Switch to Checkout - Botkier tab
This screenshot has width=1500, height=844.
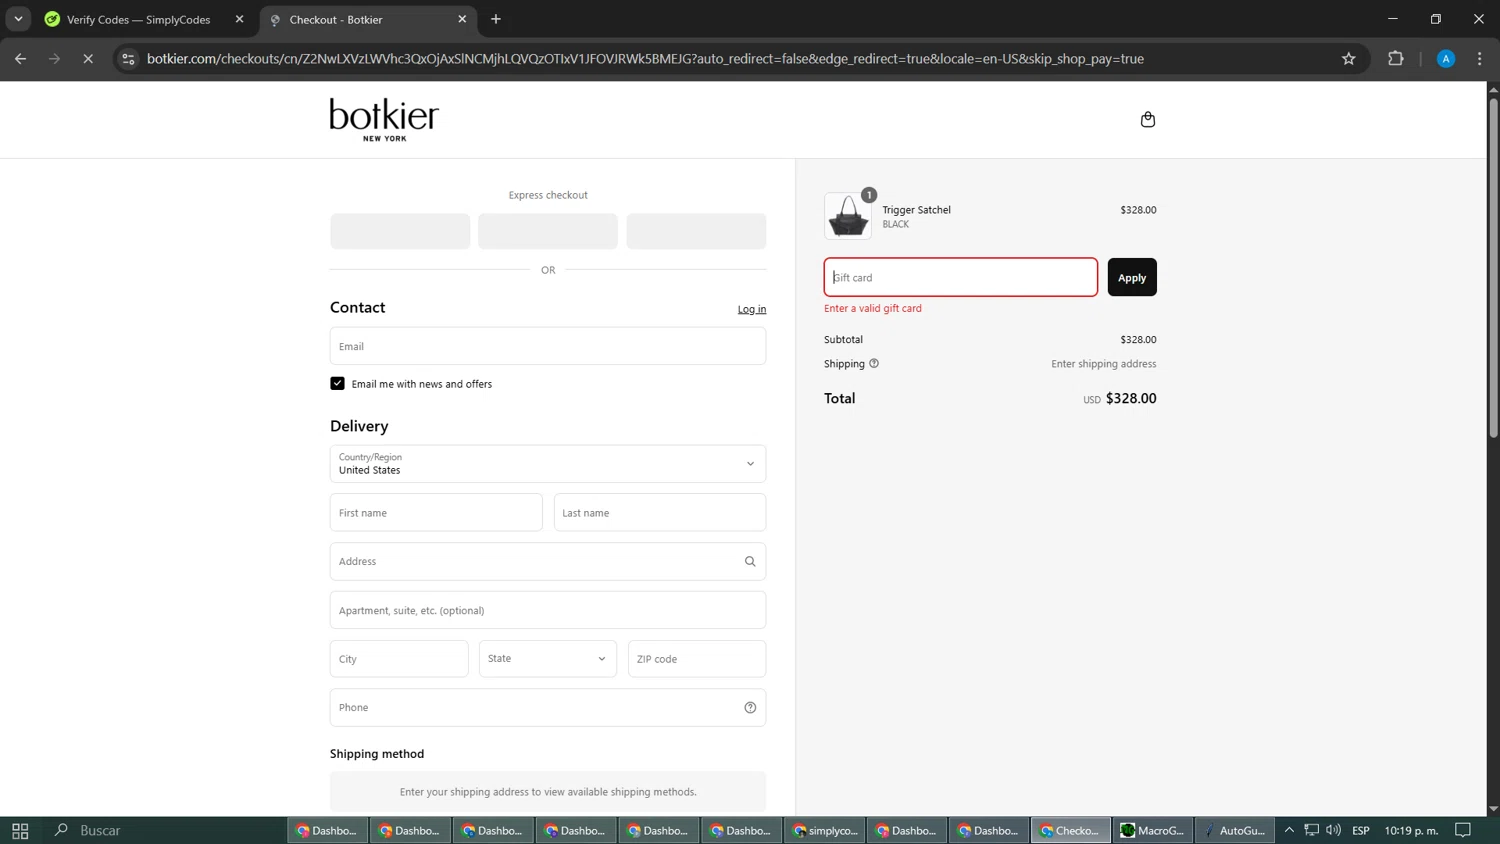point(368,19)
